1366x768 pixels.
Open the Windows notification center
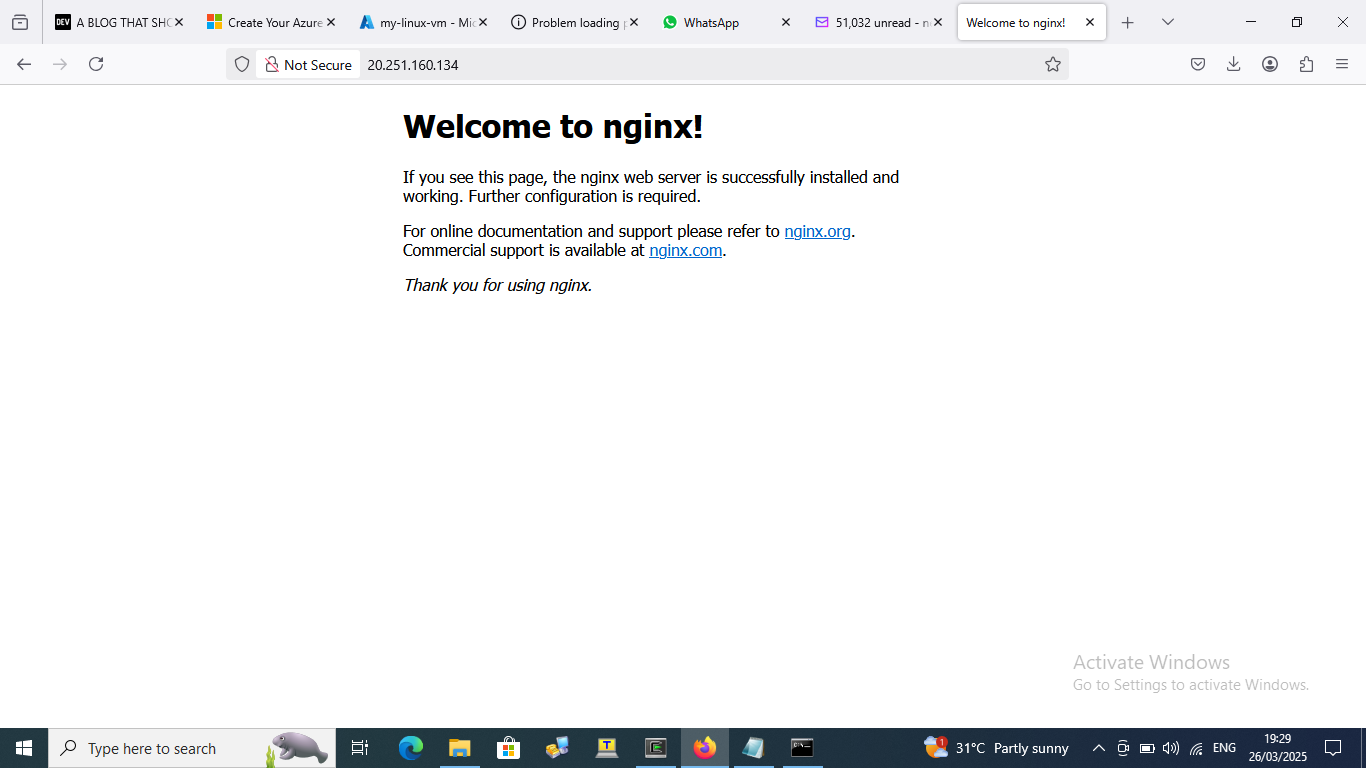1333,748
